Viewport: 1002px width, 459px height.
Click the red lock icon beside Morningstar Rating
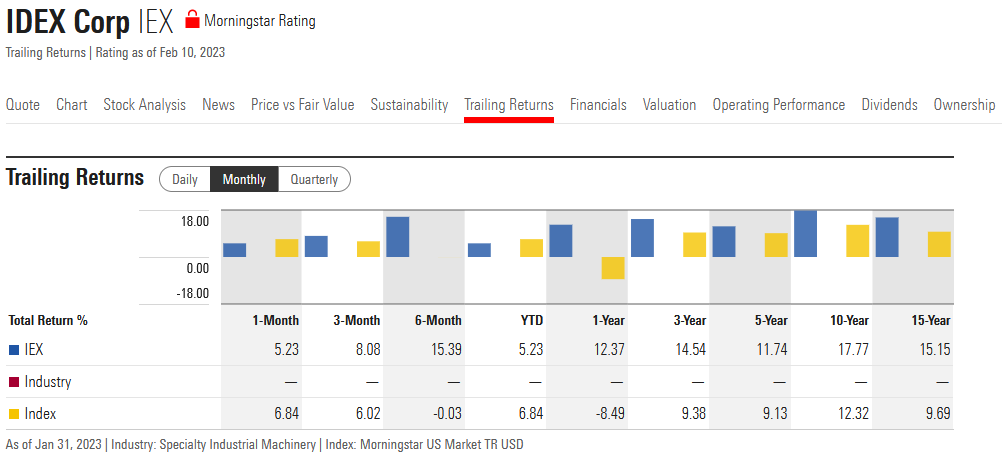point(192,20)
